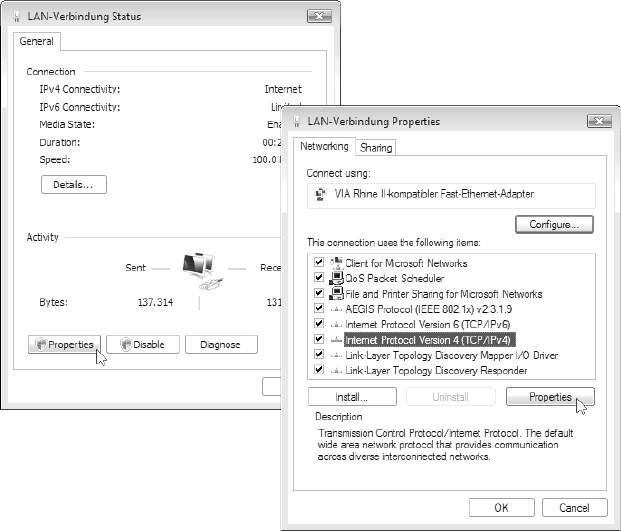Select QoS Packet Scheduler row text
Image resolution: width=621 pixels, height=531 pixels.
[x=394, y=278]
